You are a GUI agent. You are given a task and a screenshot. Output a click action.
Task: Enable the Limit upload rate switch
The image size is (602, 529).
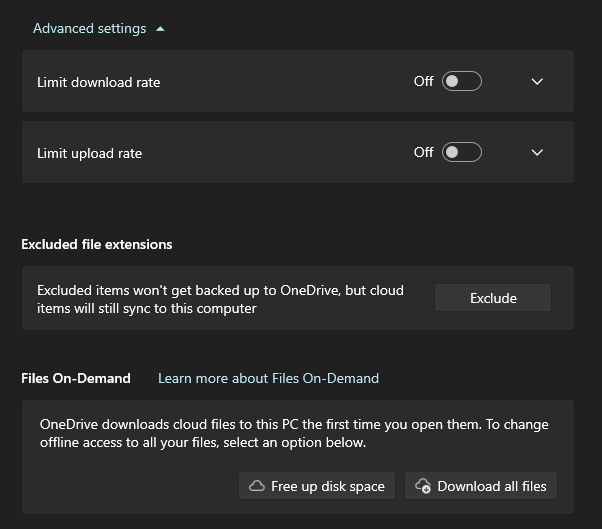pyautogui.click(x=462, y=152)
